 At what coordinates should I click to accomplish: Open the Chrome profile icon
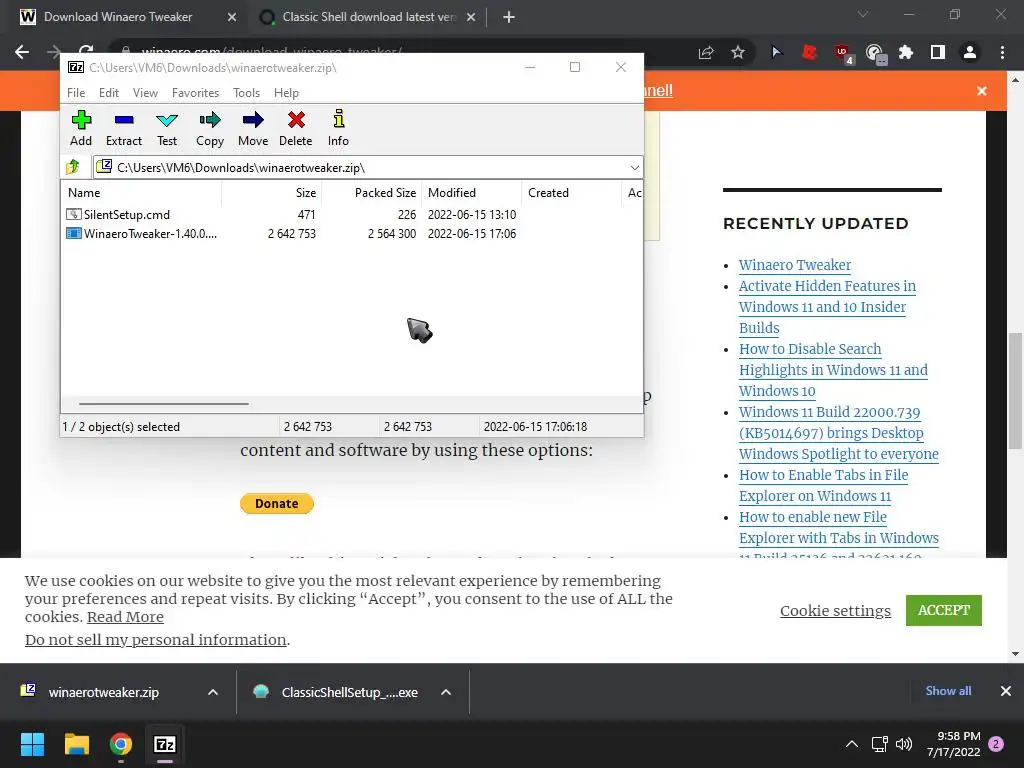pyautogui.click(x=970, y=52)
